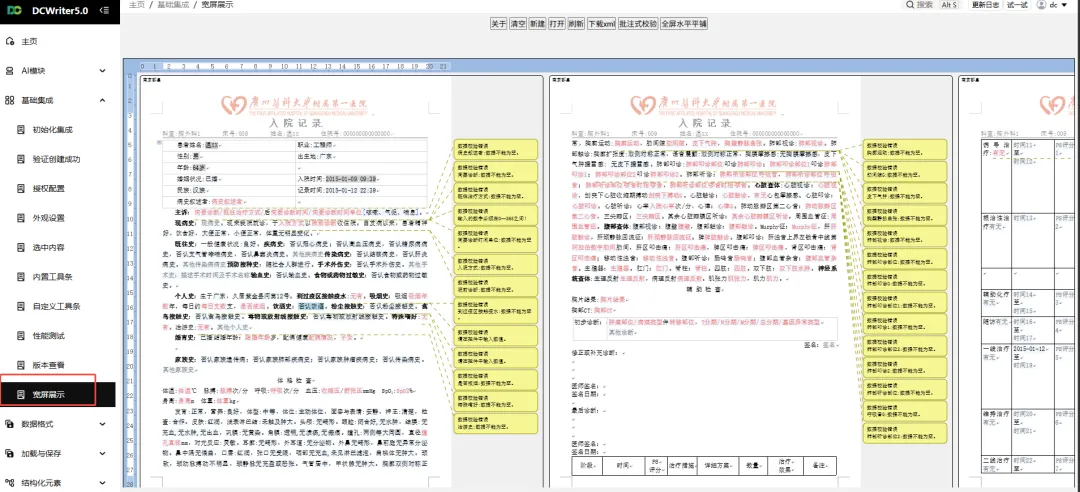Click the 入院记录 title on first page
This screenshot has width=1080, height=492.
click(x=295, y=123)
